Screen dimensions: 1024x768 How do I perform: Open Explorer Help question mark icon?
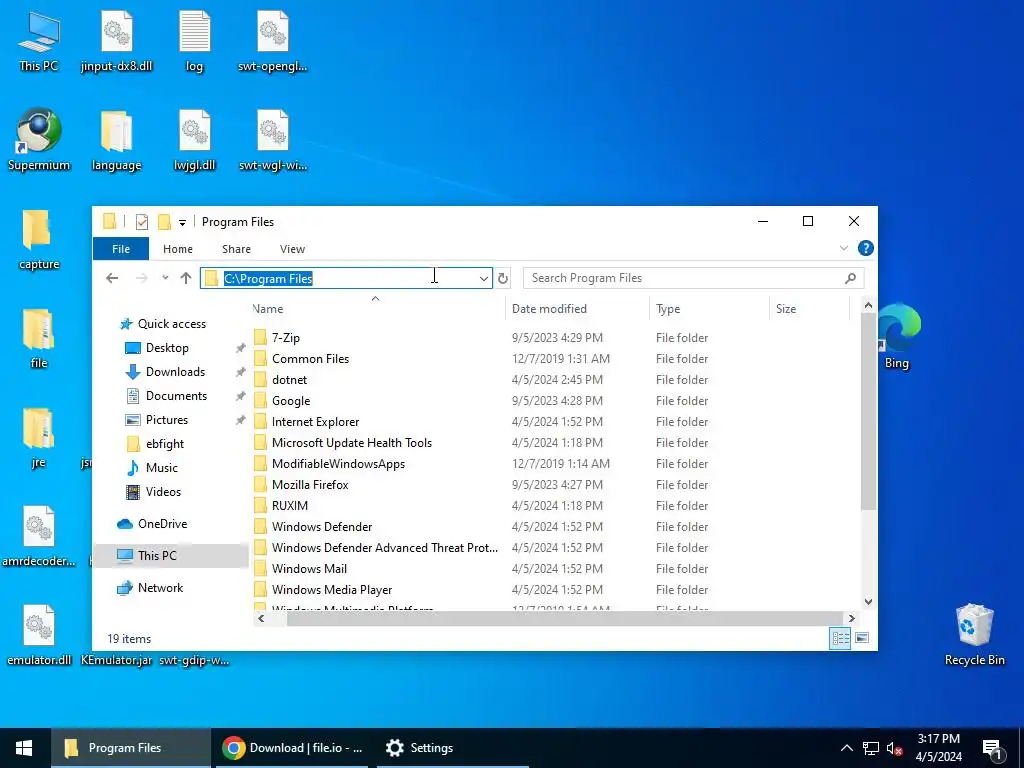pos(865,248)
